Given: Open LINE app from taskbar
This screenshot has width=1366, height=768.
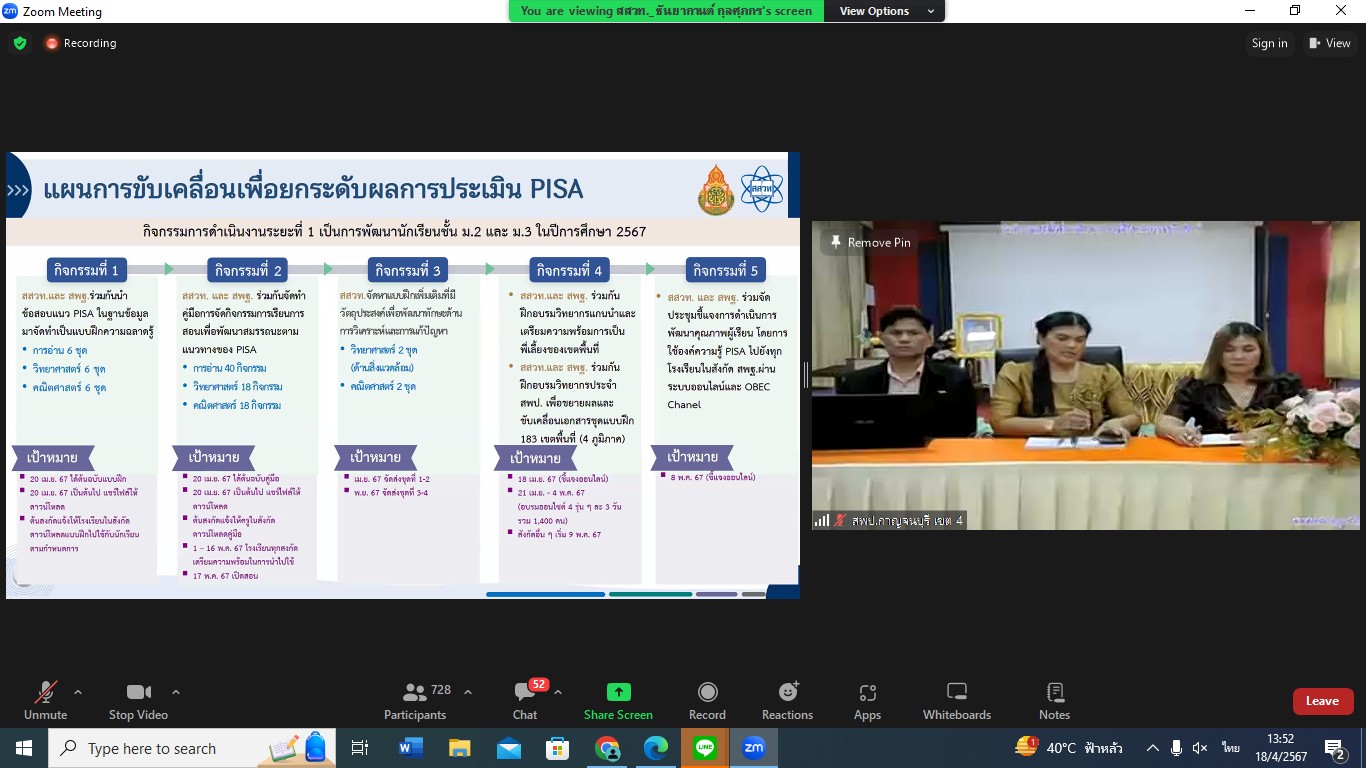Looking at the screenshot, I should 705,748.
